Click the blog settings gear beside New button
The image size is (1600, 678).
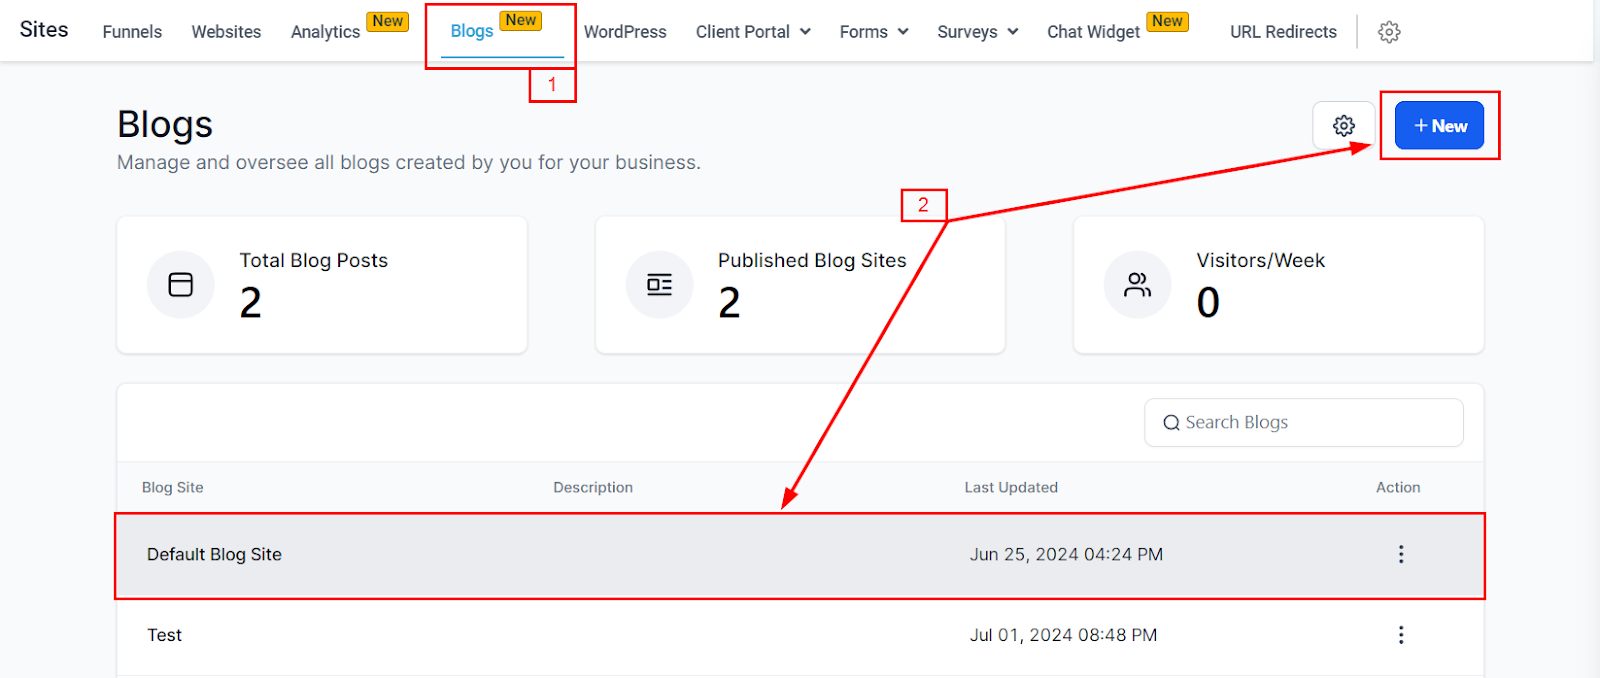click(x=1344, y=126)
